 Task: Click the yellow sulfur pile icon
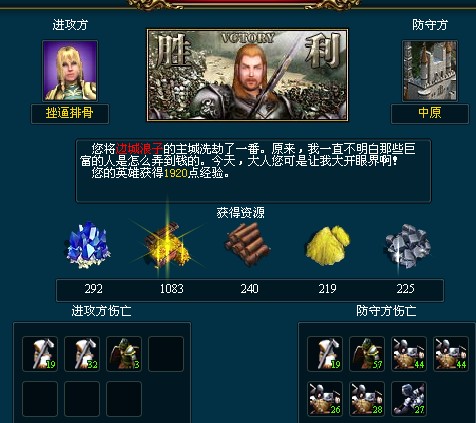coord(328,246)
